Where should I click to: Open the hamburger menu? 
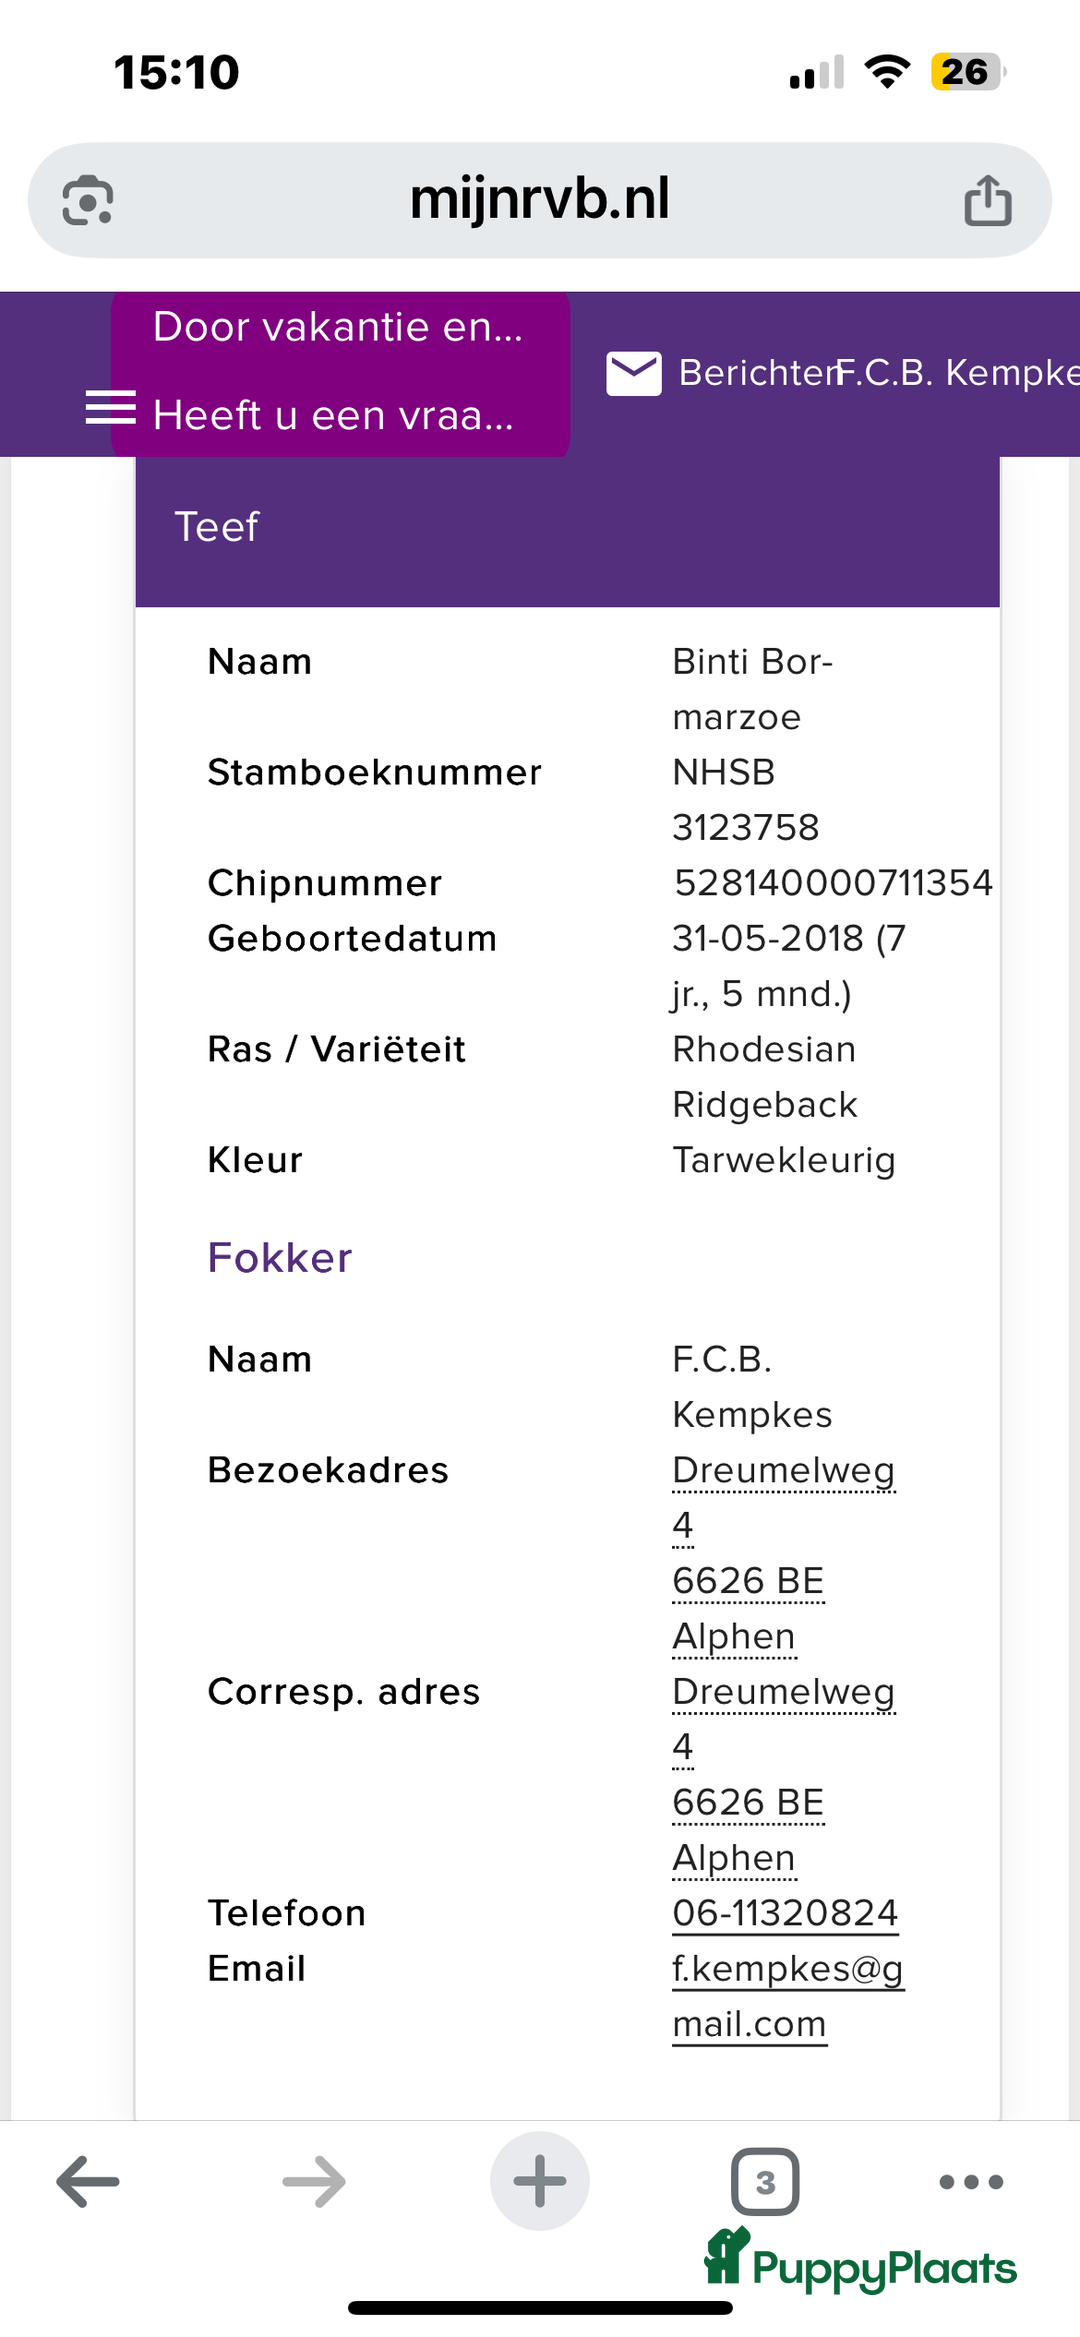click(x=110, y=408)
